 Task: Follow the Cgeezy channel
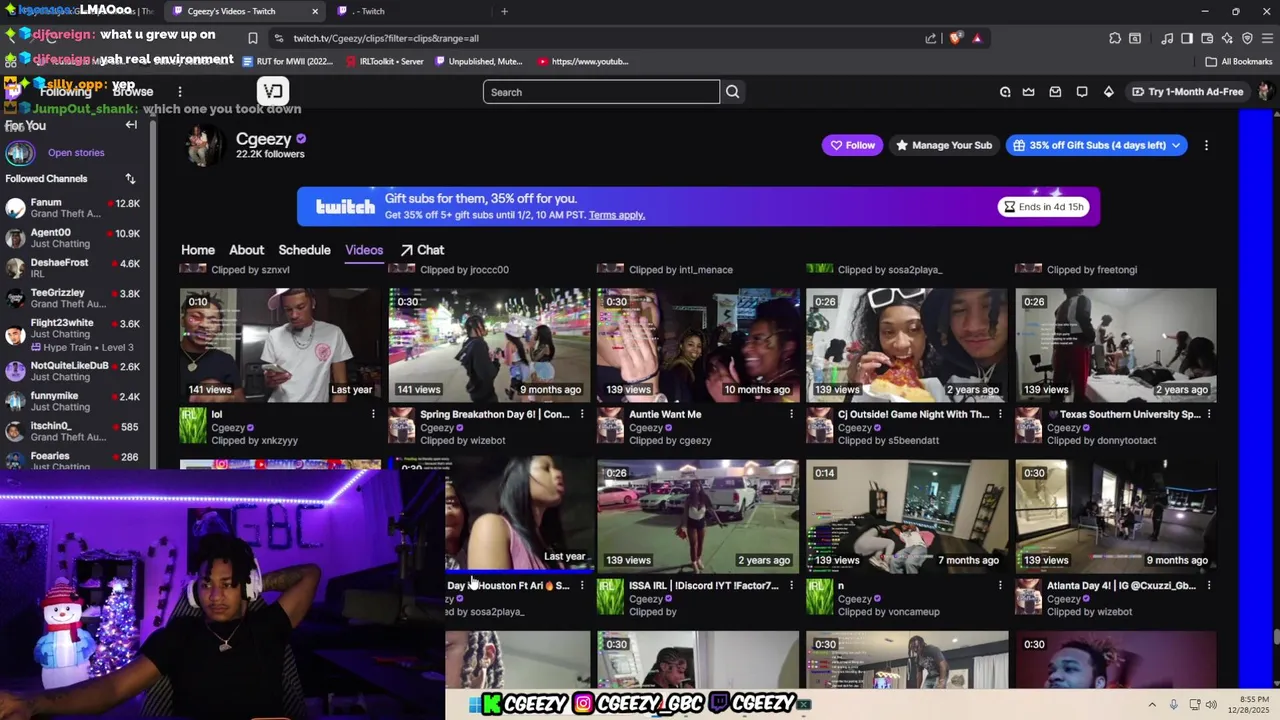point(852,145)
